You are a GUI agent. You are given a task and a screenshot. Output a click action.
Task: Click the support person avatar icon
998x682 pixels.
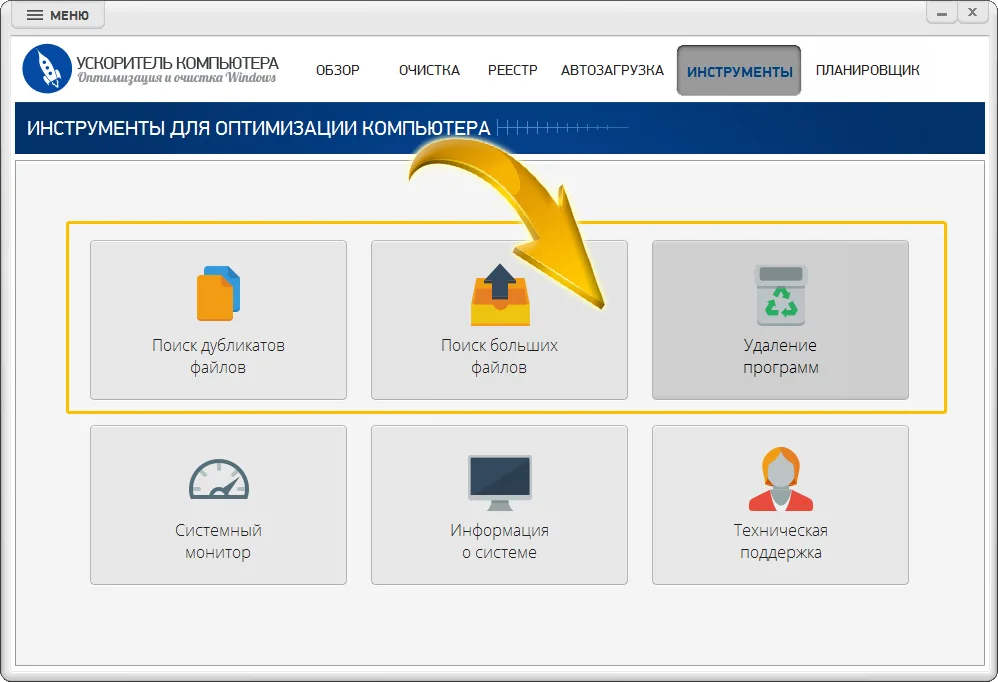780,480
